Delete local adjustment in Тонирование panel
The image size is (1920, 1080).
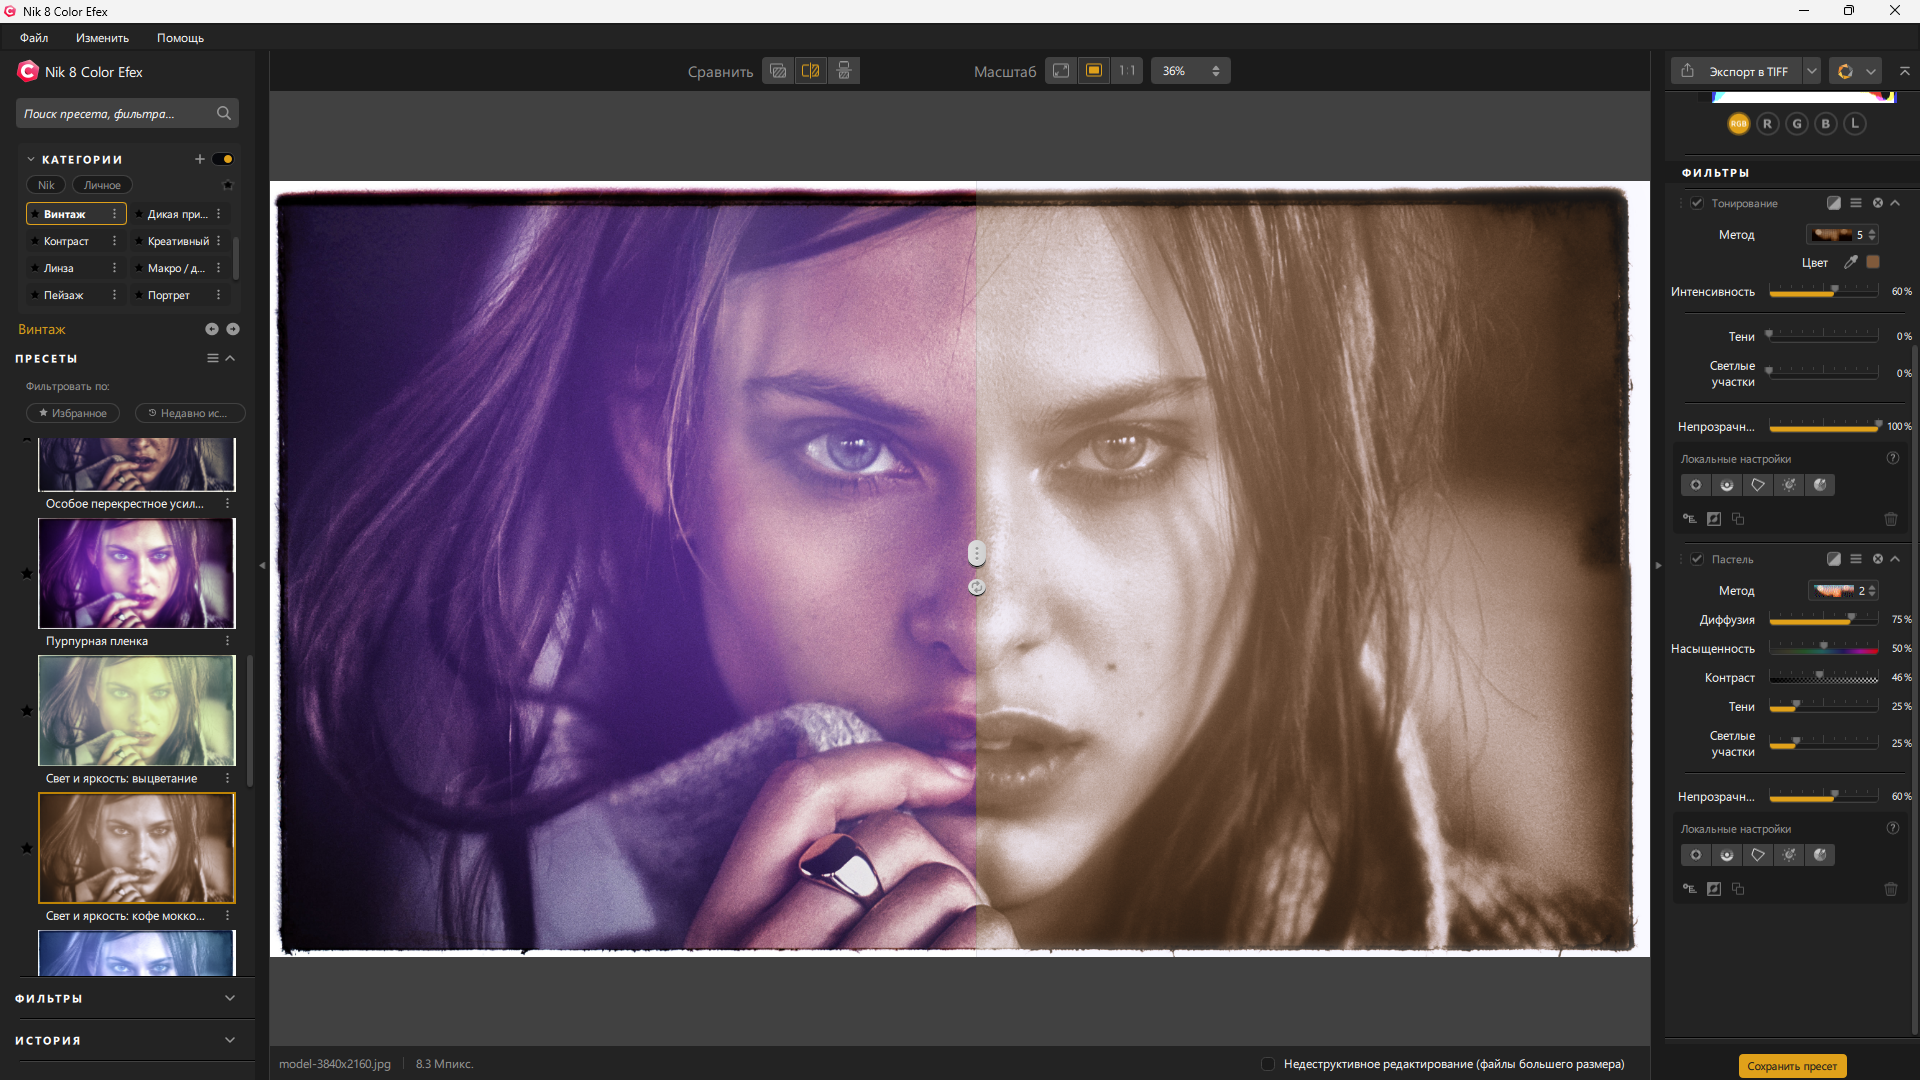click(1891, 519)
